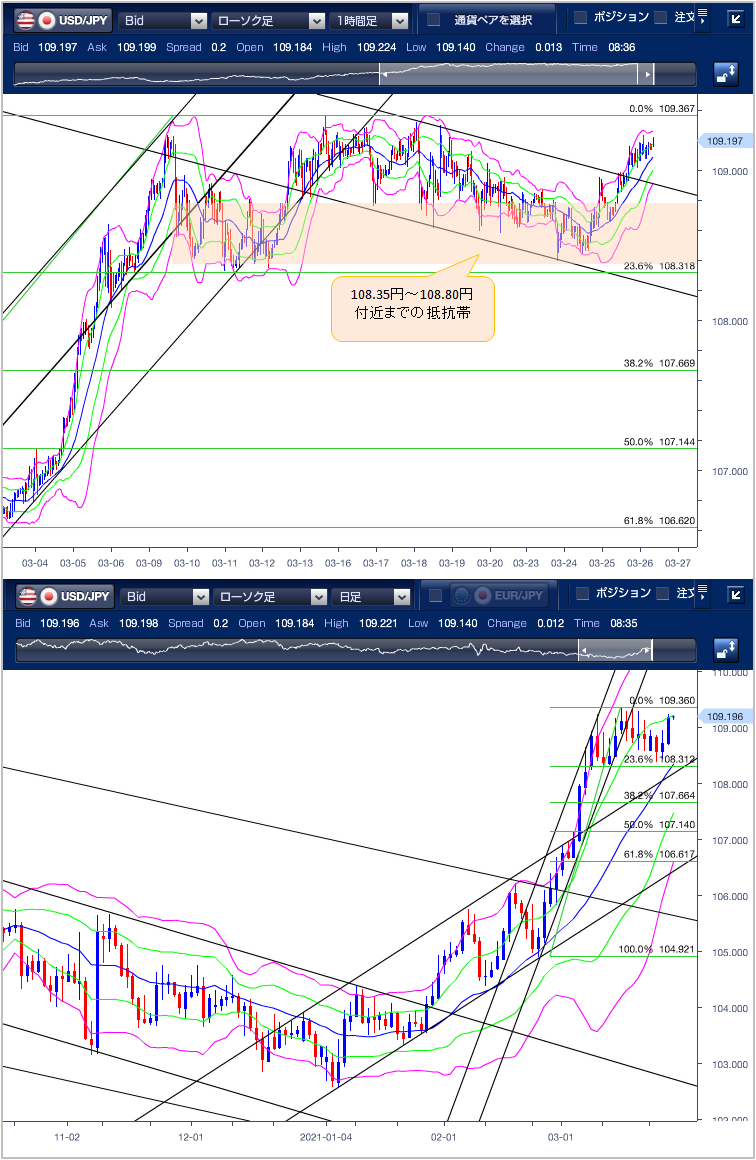756x1160 pixels.
Task: Toggle the ポジション checkbox on the bottom chart
Action: pos(582,594)
